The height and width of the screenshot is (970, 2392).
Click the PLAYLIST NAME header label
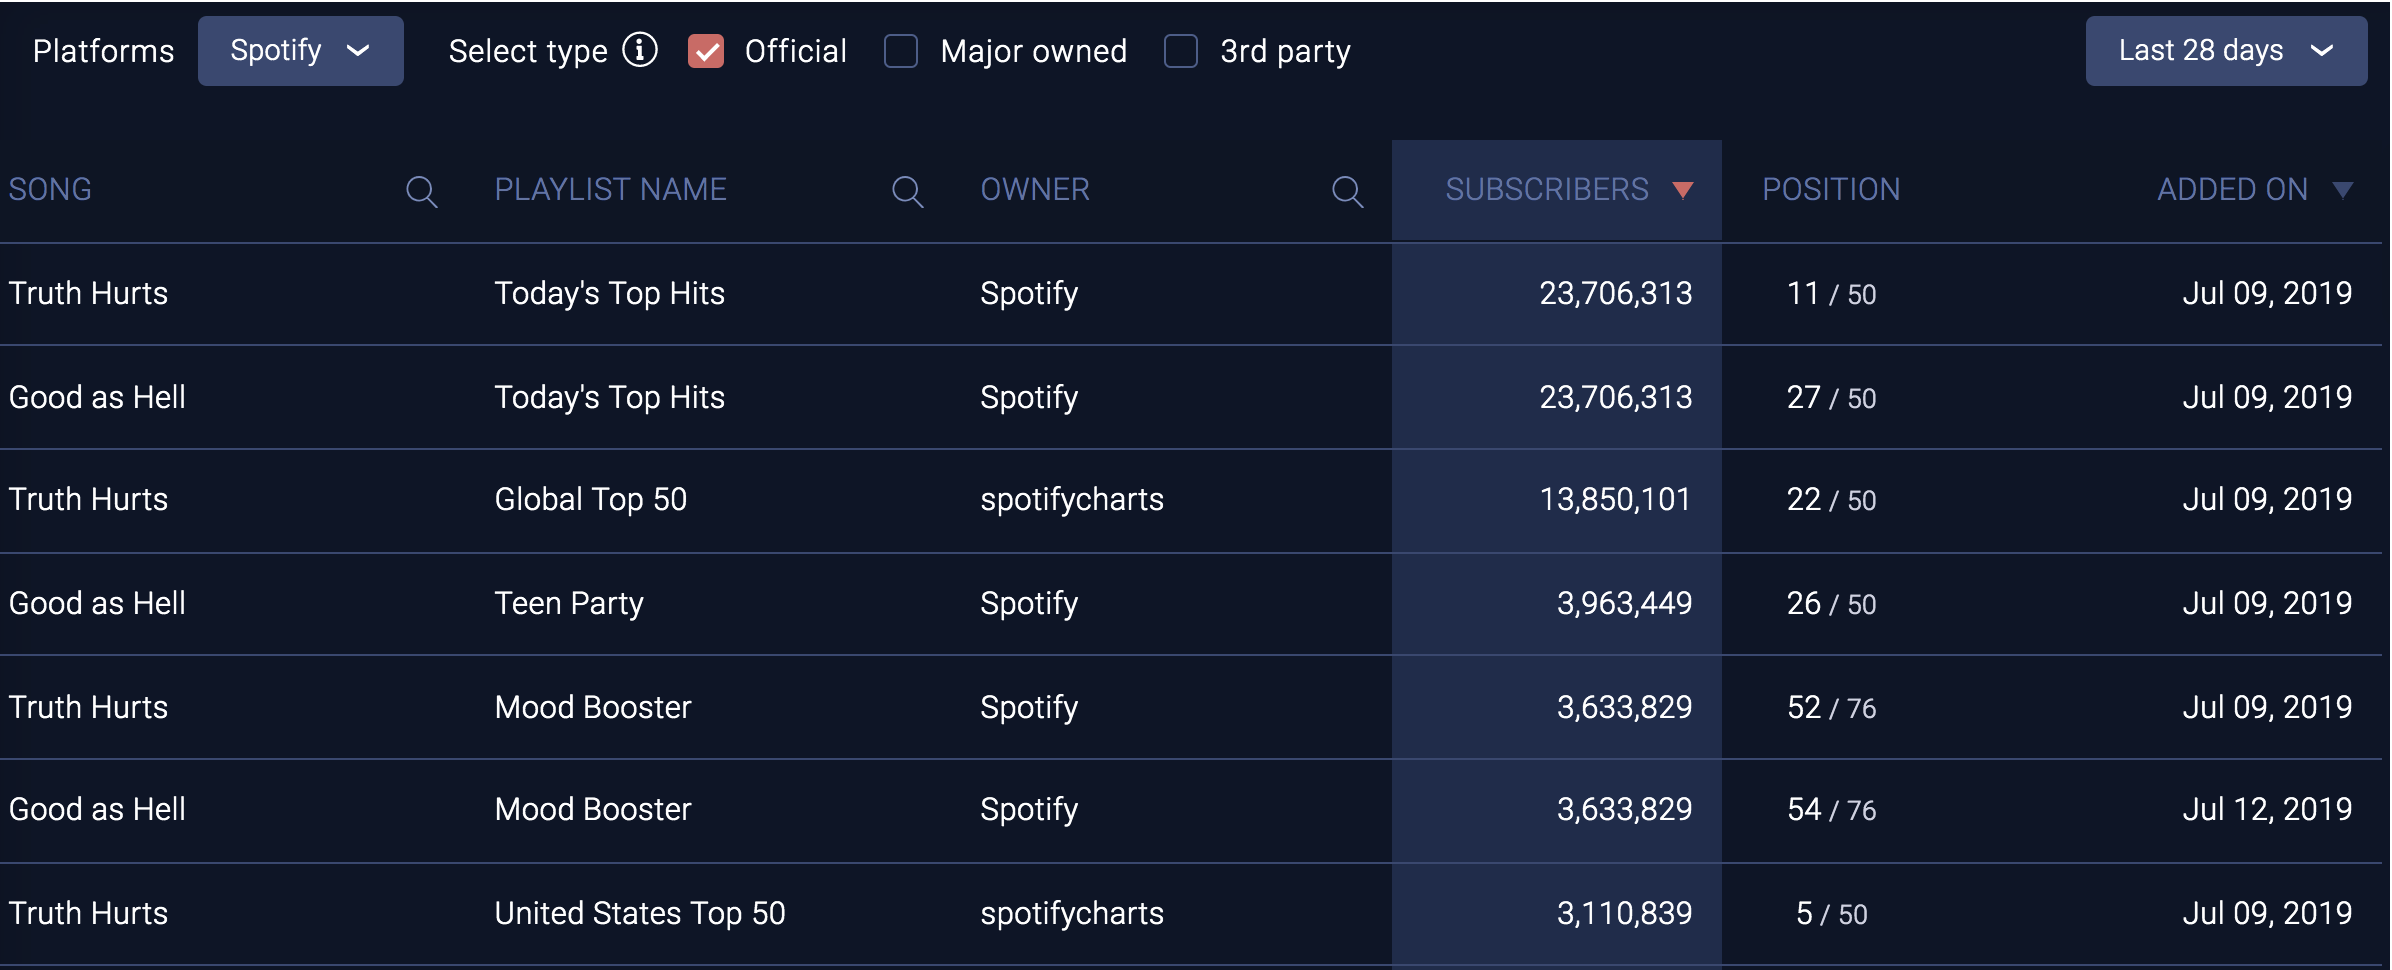(611, 189)
